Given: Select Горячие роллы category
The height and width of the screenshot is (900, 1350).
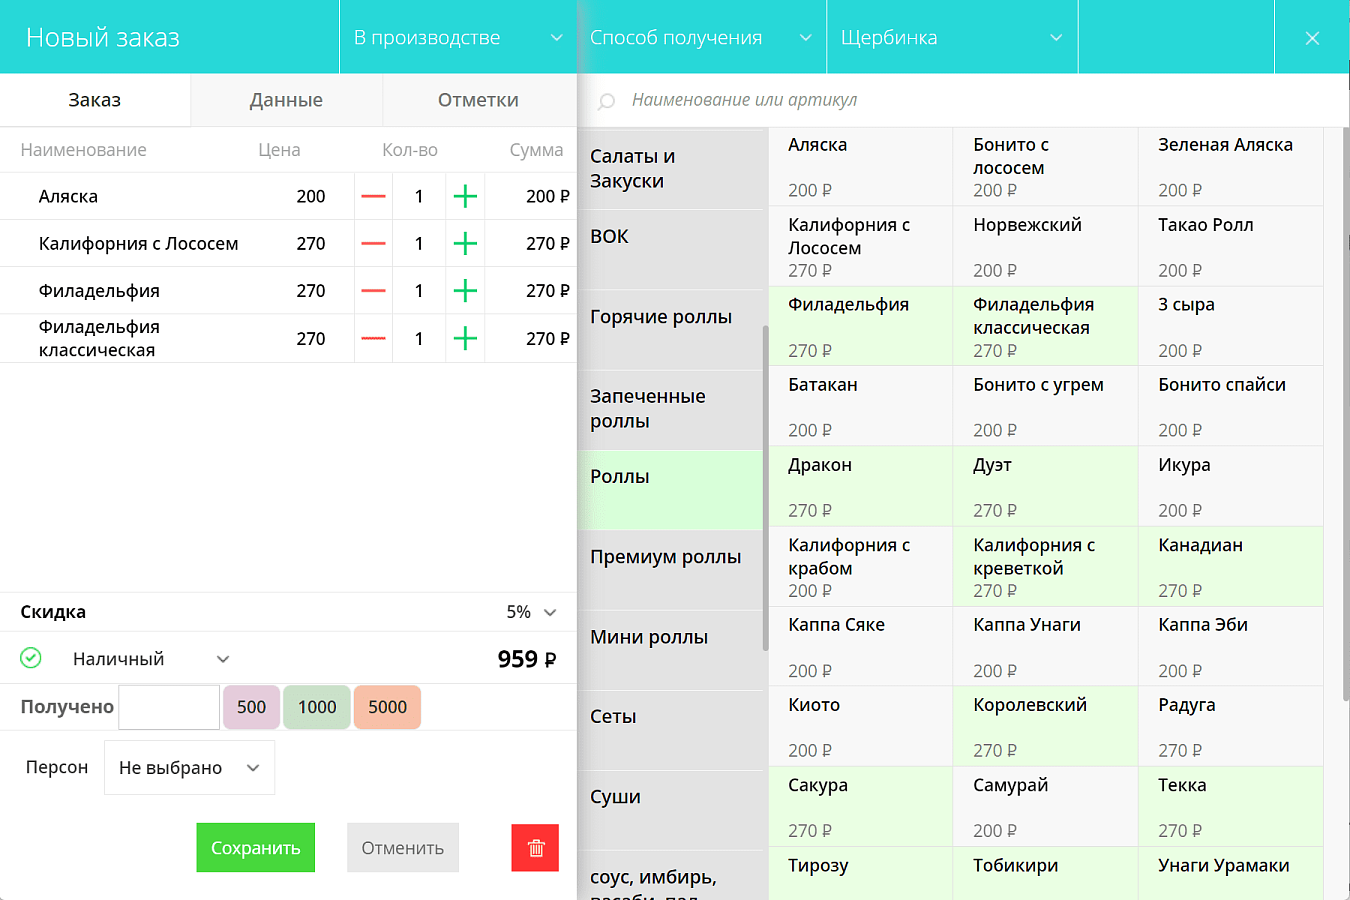Looking at the screenshot, I should pos(670,330).
